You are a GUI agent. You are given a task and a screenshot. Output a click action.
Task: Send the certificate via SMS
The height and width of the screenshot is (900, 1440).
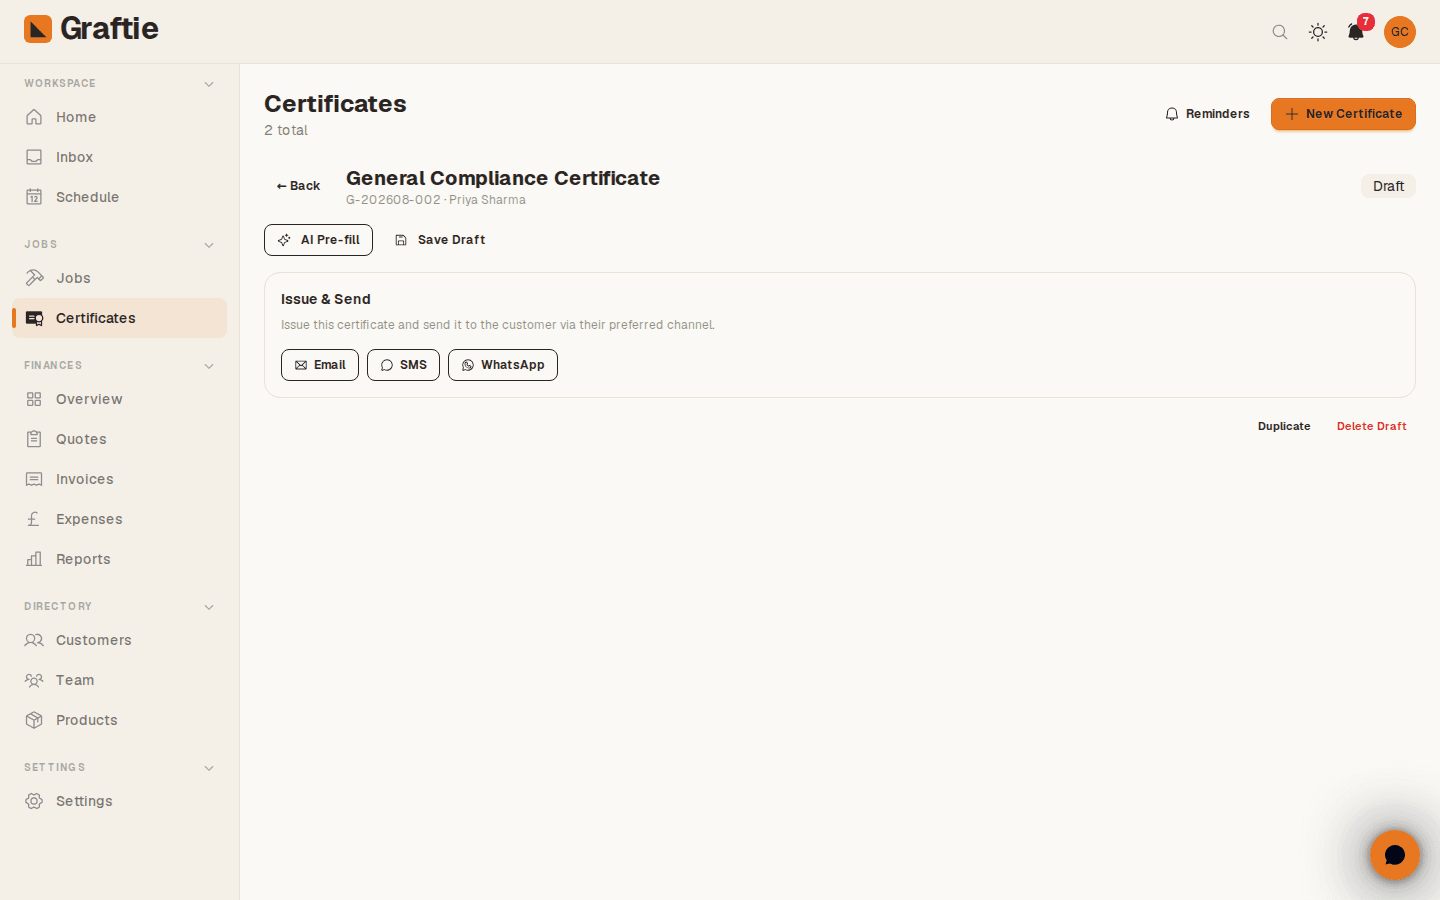[403, 365]
